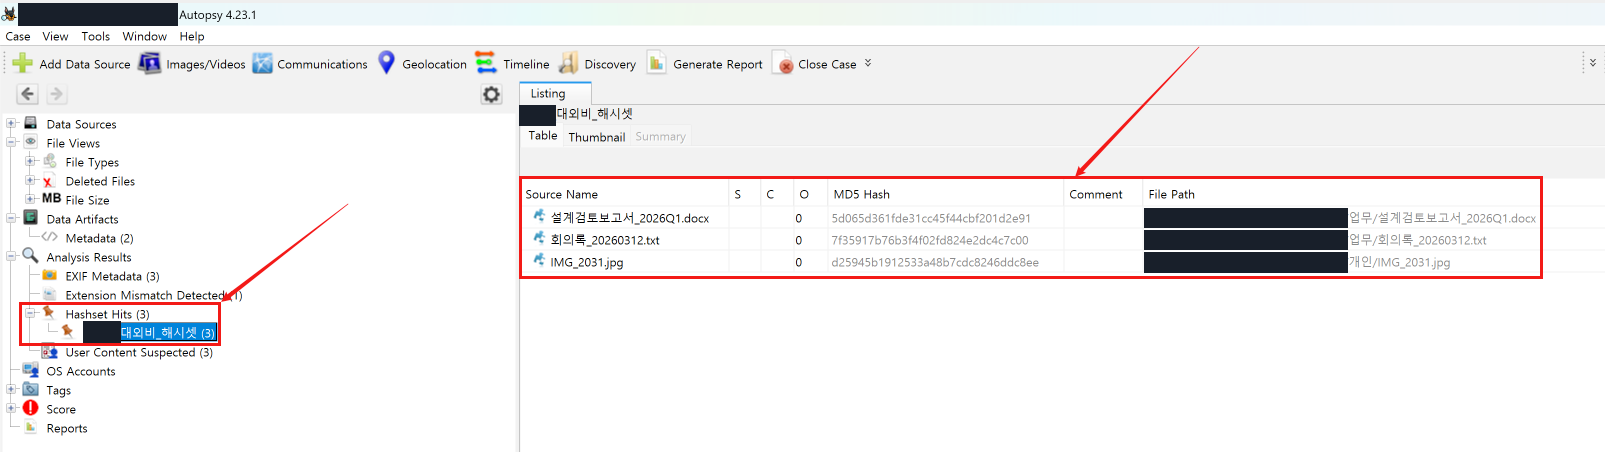Click the Reports node icon
The width and height of the screenshot is (1605, 452).
(31, 427)
